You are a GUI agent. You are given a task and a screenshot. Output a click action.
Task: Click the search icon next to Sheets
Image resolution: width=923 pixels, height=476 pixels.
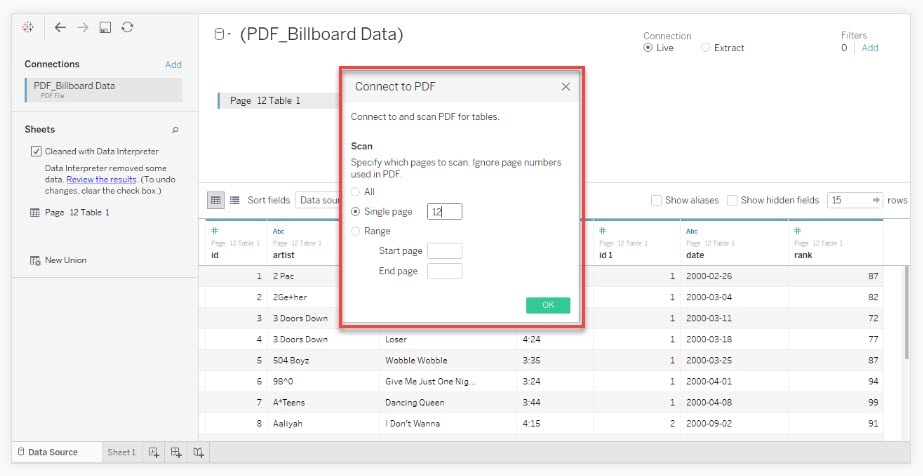click(x=175, y=130)
